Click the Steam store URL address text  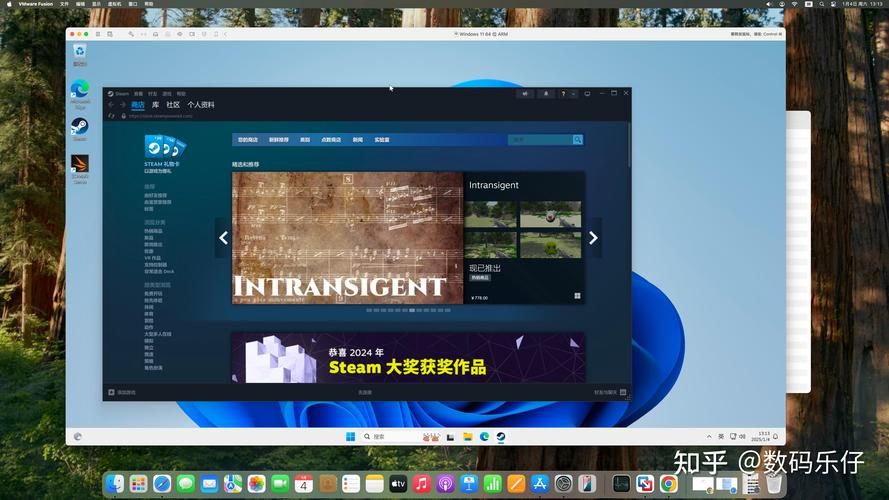tap(160, 116)
